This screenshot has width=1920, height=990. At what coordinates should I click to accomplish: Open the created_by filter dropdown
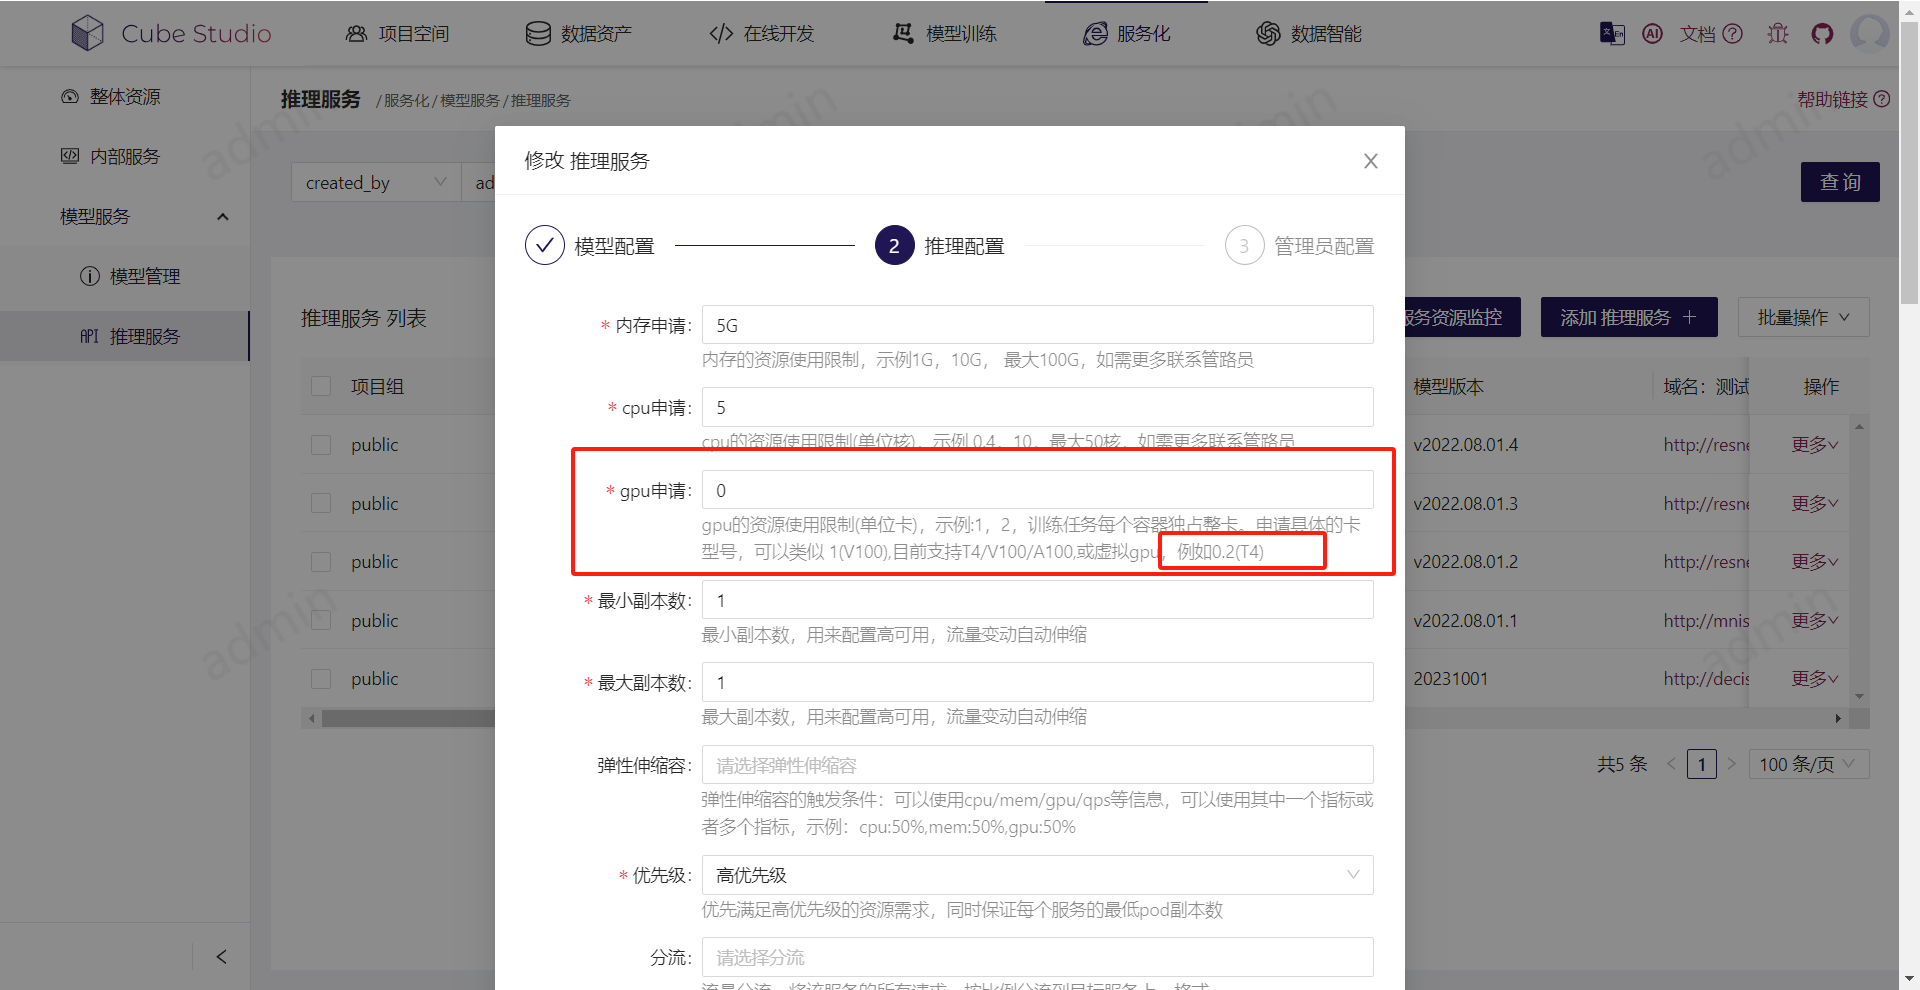tap(375, 182)
